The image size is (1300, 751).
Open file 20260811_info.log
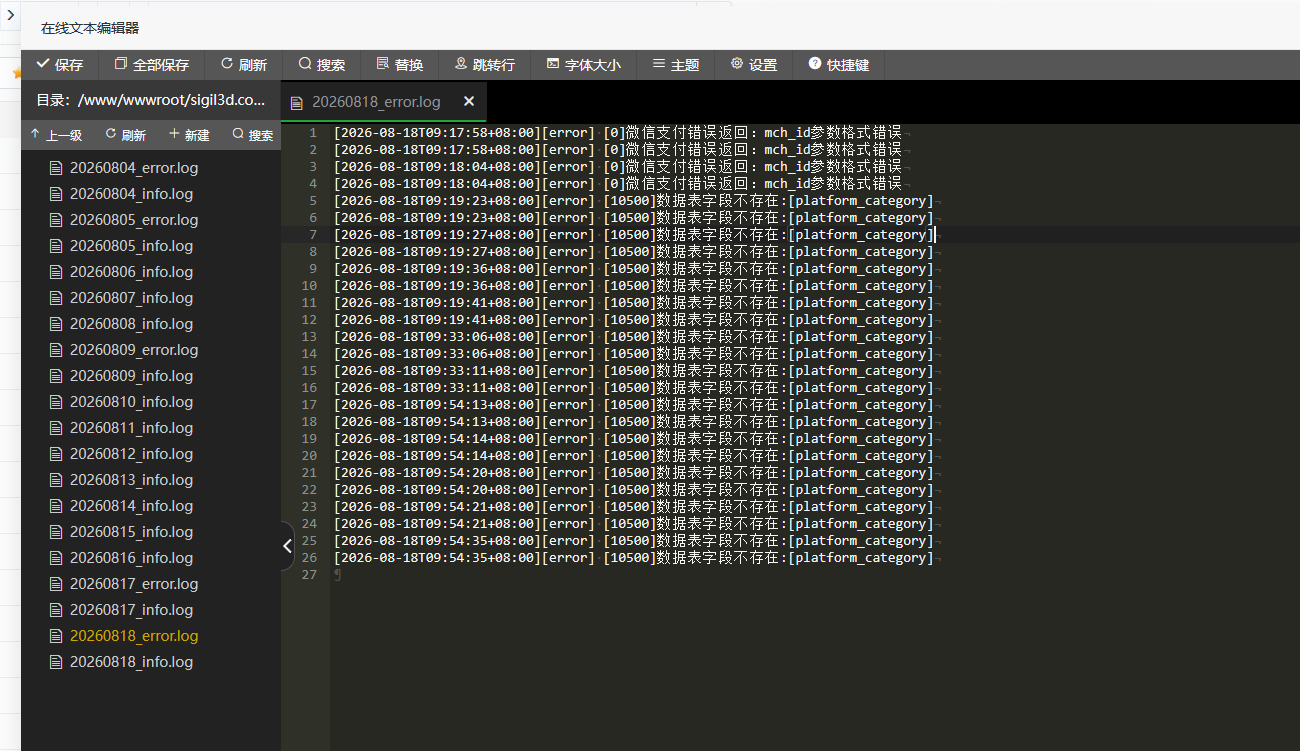[131, 428]
